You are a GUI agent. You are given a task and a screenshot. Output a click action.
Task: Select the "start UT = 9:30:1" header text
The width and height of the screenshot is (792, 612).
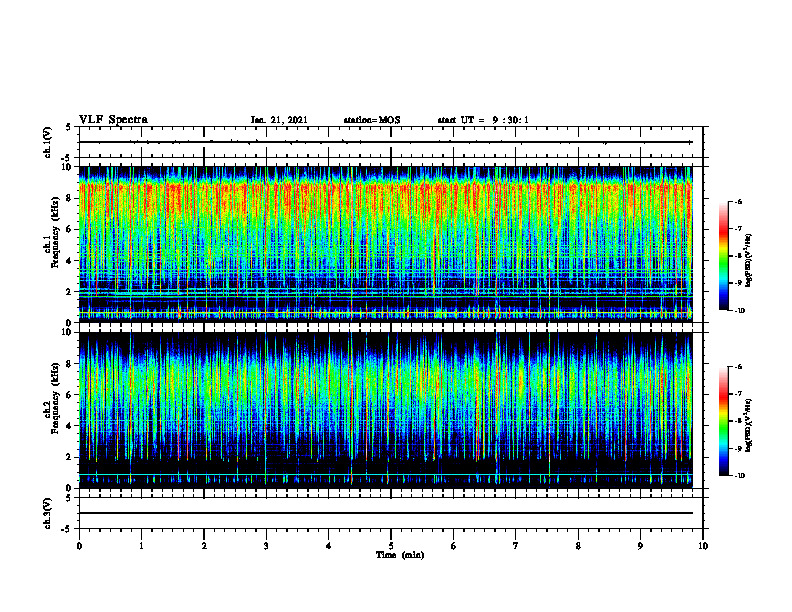[x=483, y=120]
